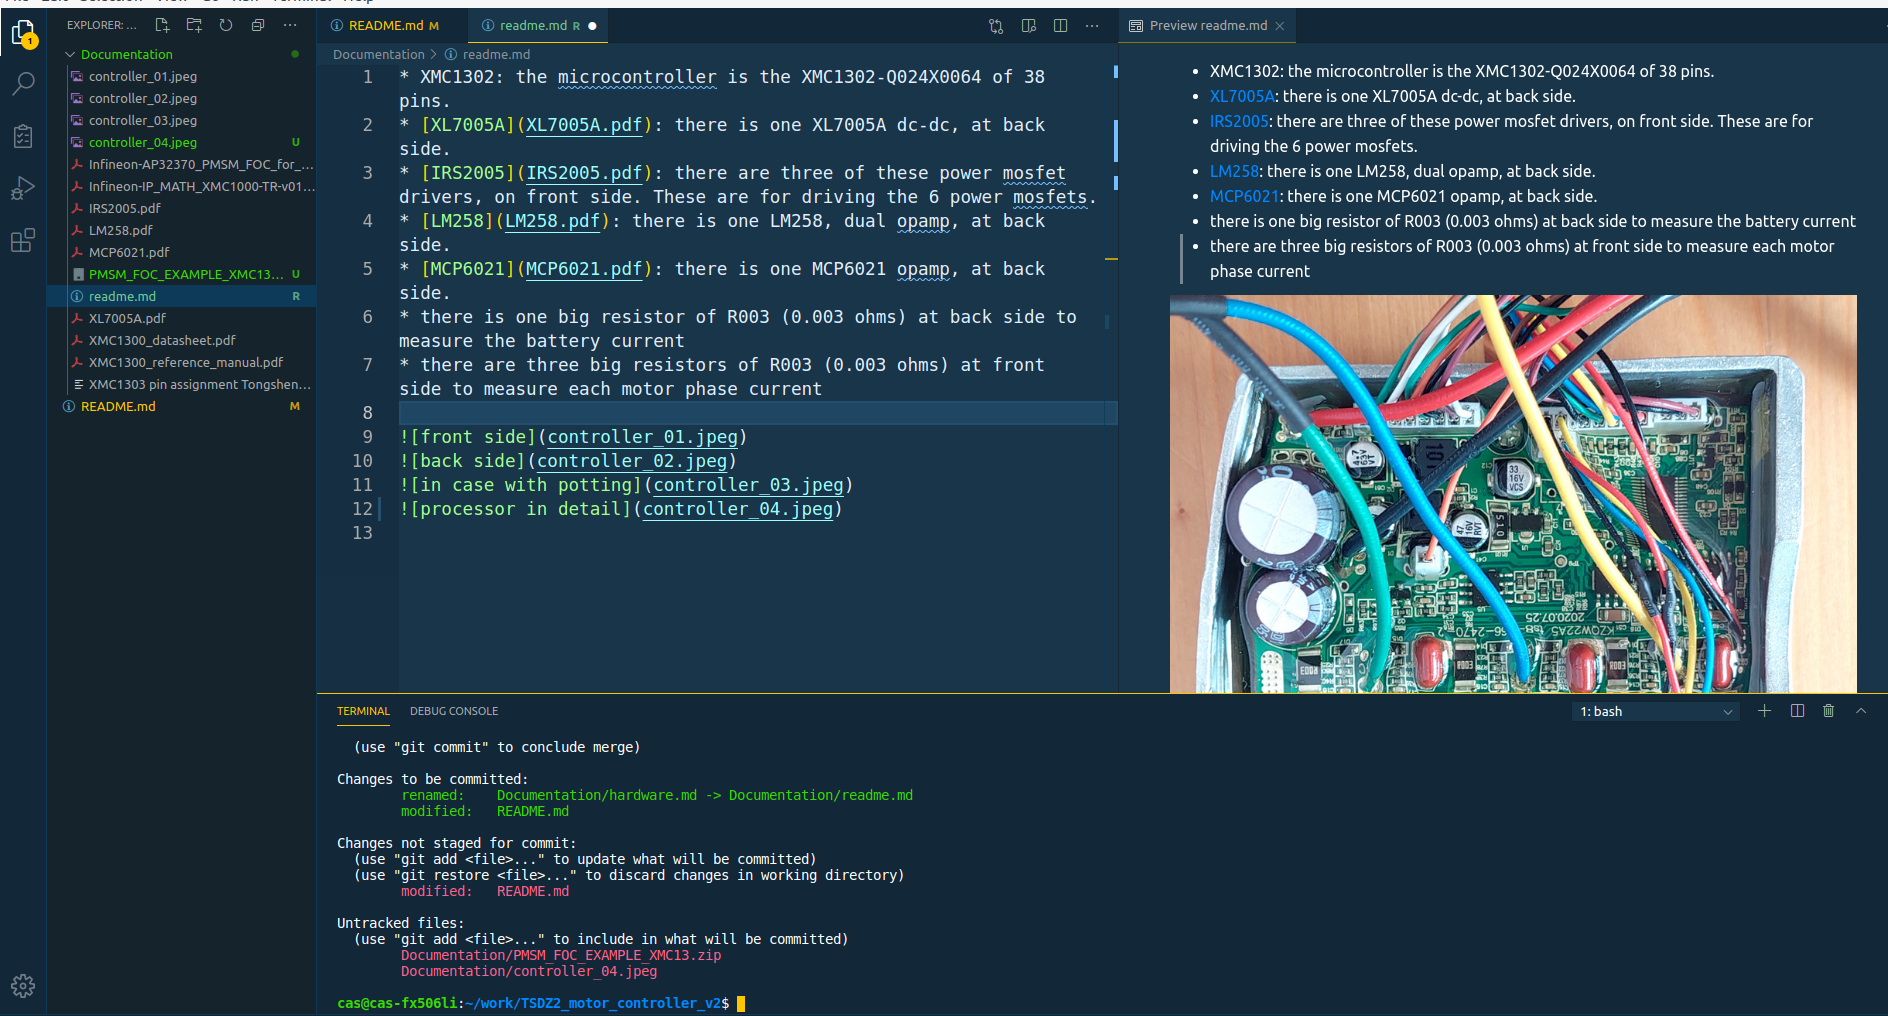
Task: Kill the terminal with the trash icon
Action: click(x=1829, y=711)
